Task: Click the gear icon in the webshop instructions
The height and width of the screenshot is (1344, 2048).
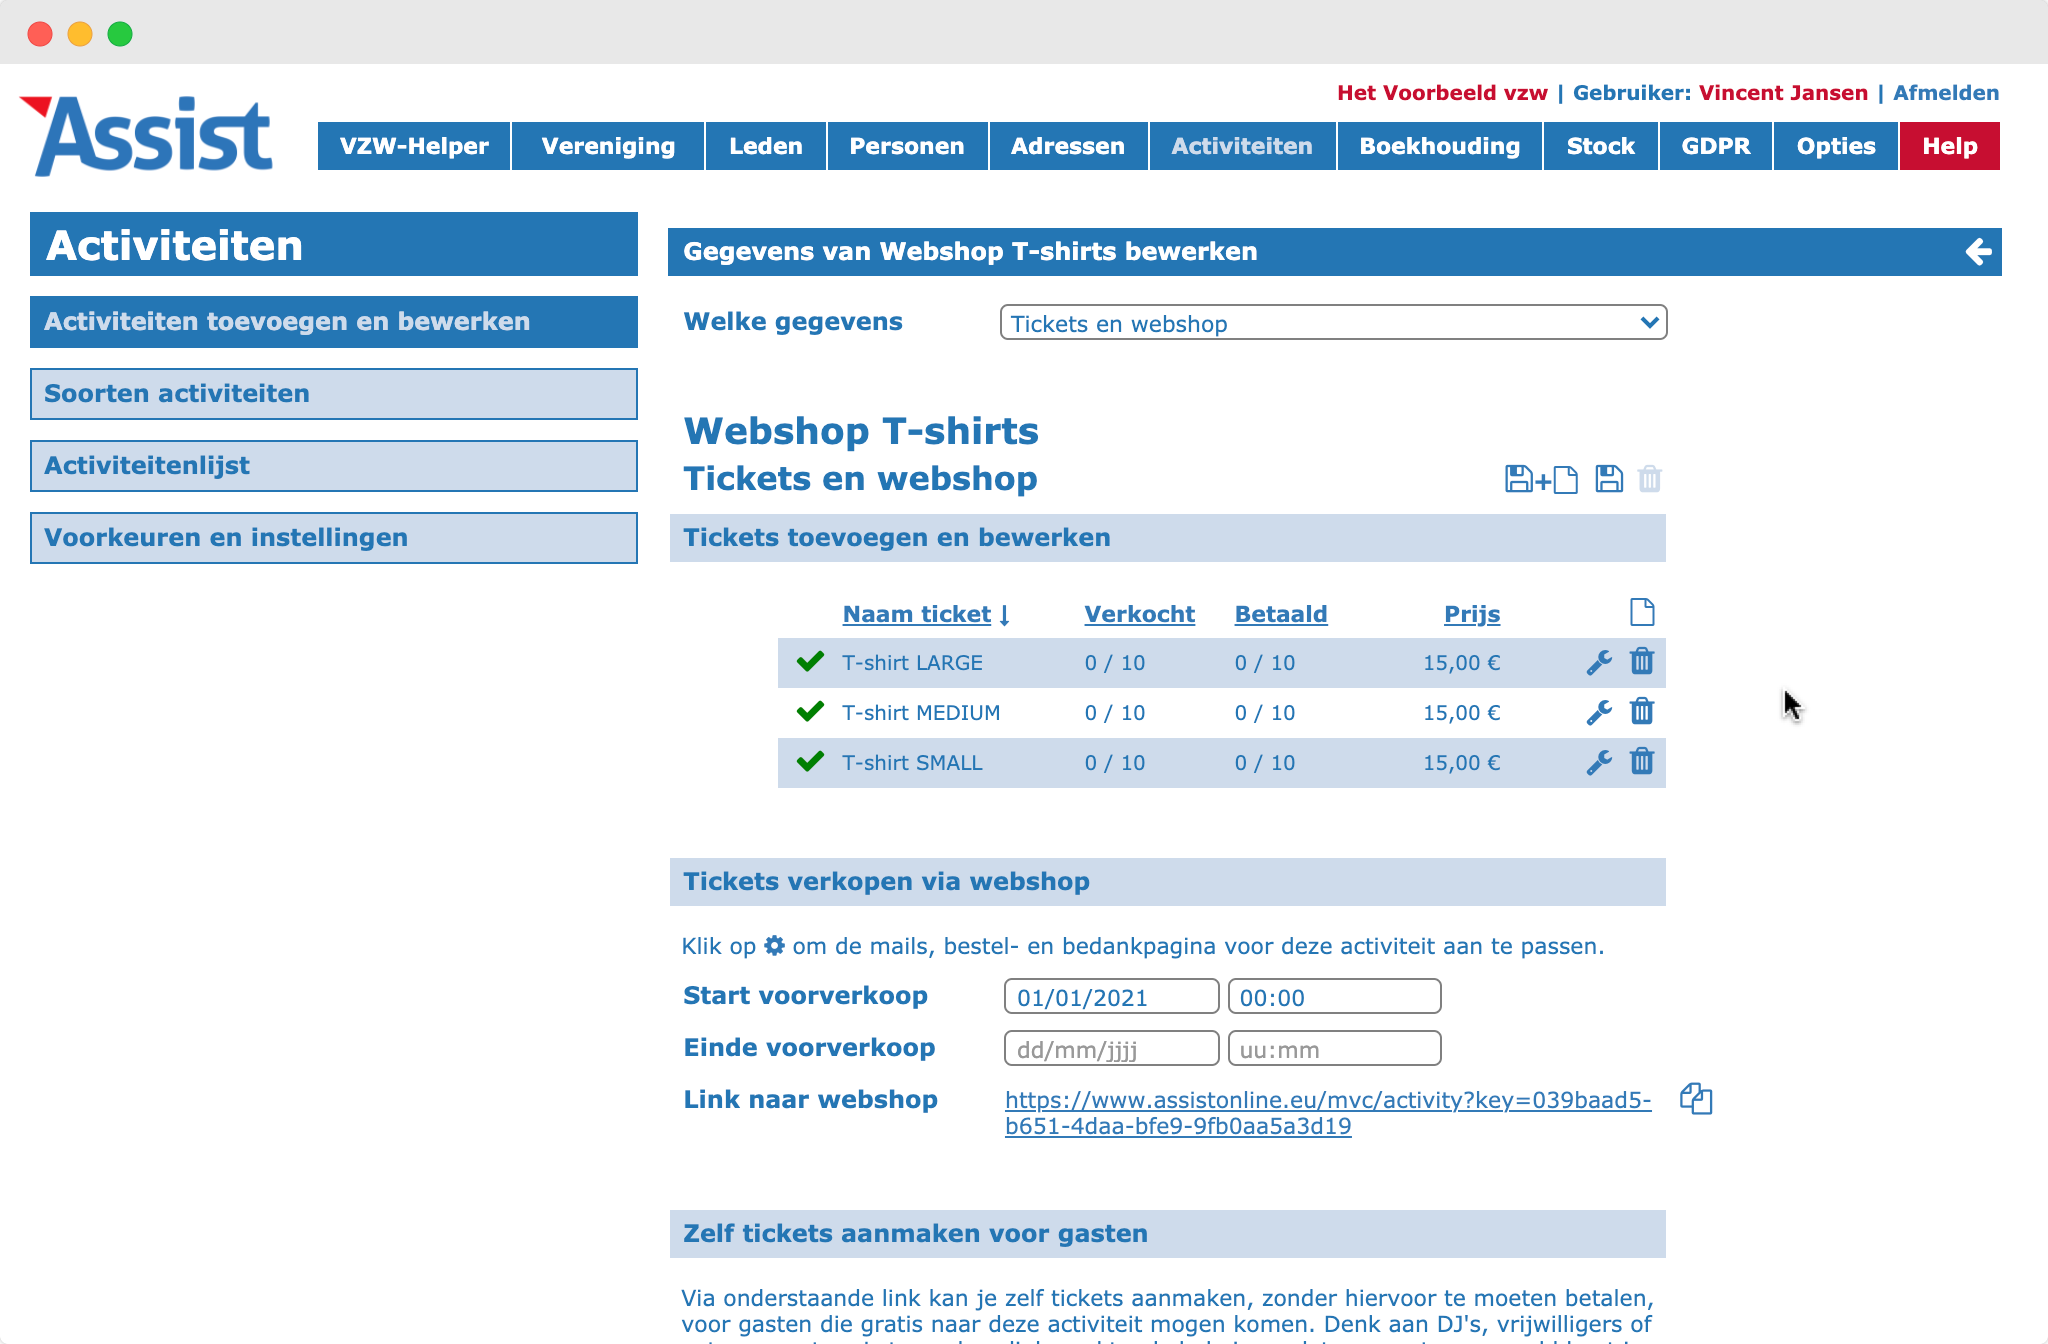Action: [x=774, y=945]
